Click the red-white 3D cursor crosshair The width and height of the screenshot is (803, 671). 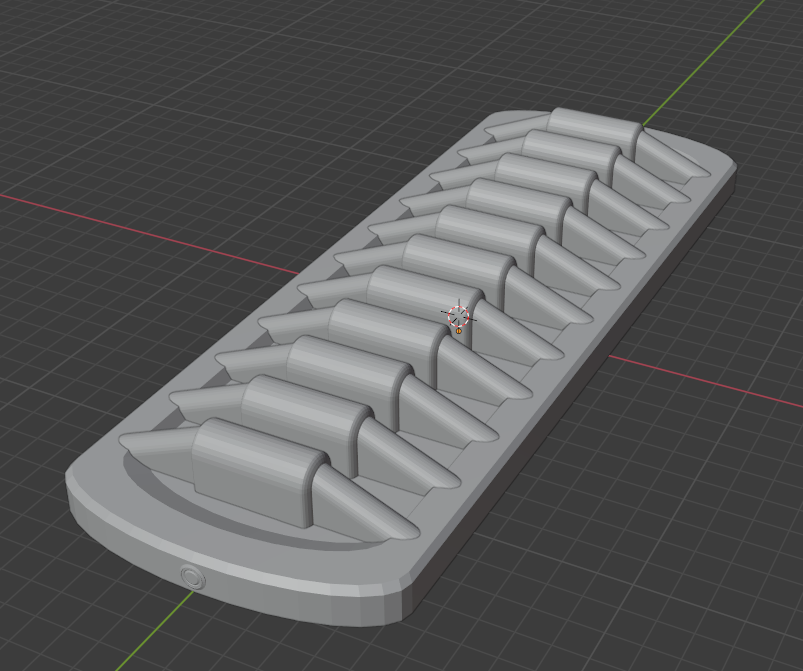pyautogui.click(x=458, y=317)
